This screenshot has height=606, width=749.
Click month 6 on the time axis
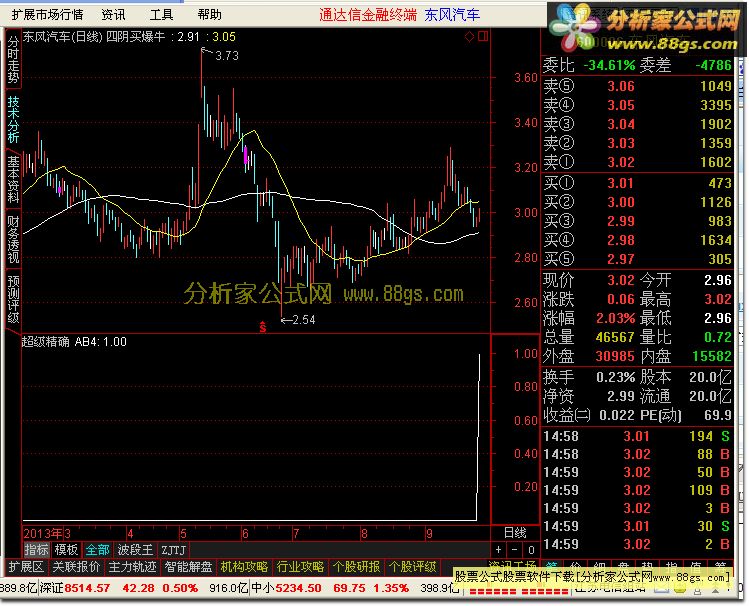tap(245, 533)
